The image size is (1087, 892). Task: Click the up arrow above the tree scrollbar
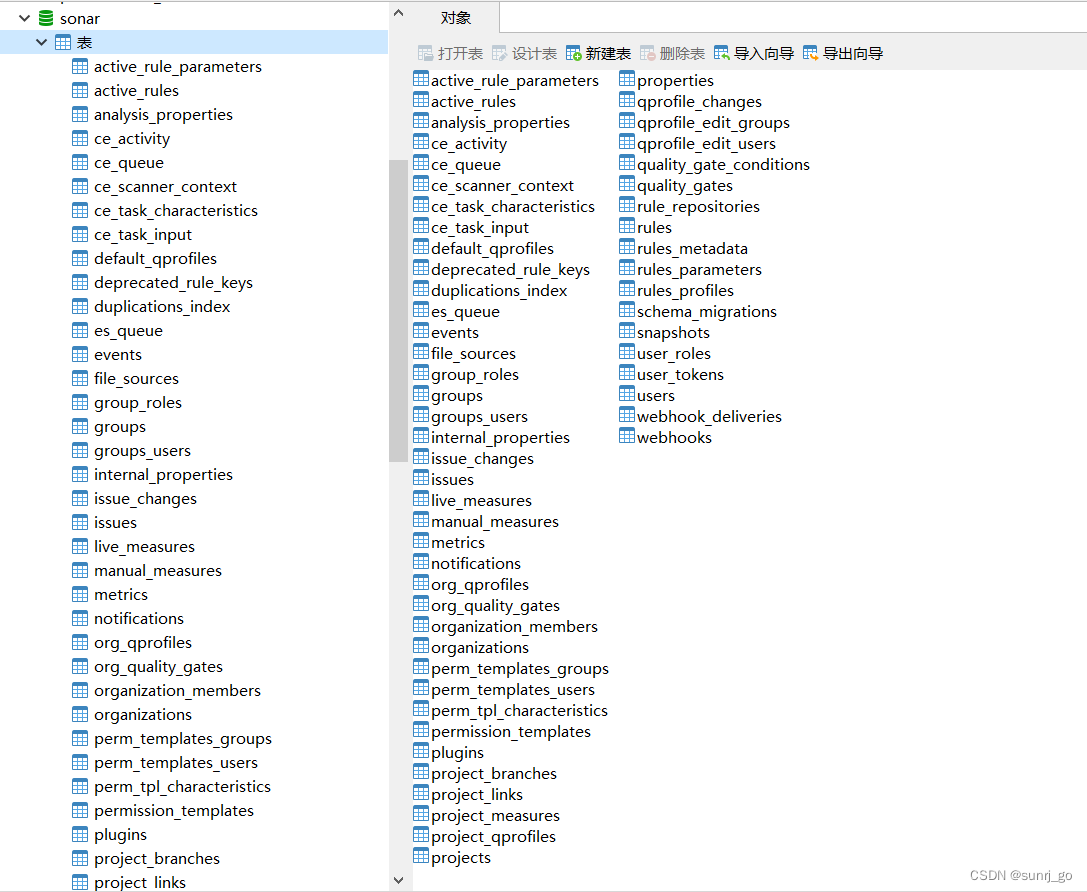pos(399,12)
